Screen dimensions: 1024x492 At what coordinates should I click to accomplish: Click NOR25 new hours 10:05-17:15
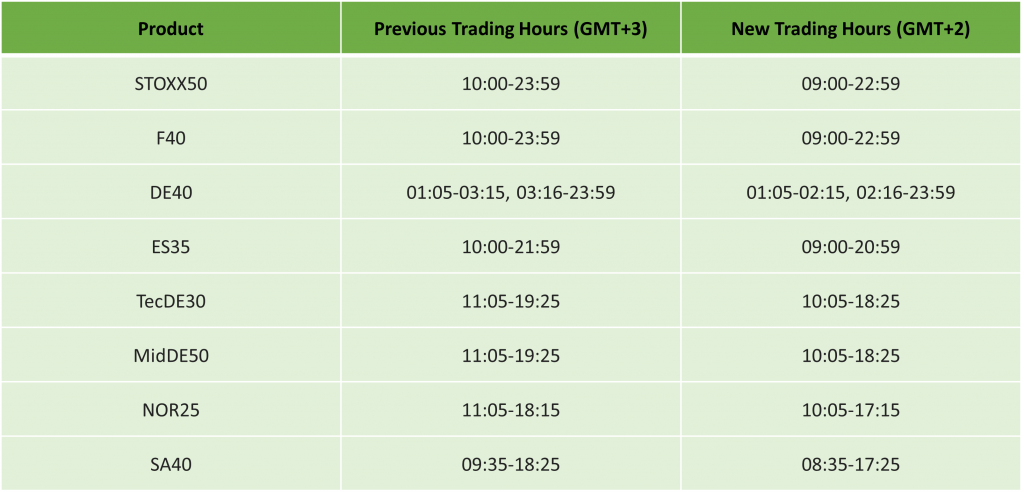[850, 409]
